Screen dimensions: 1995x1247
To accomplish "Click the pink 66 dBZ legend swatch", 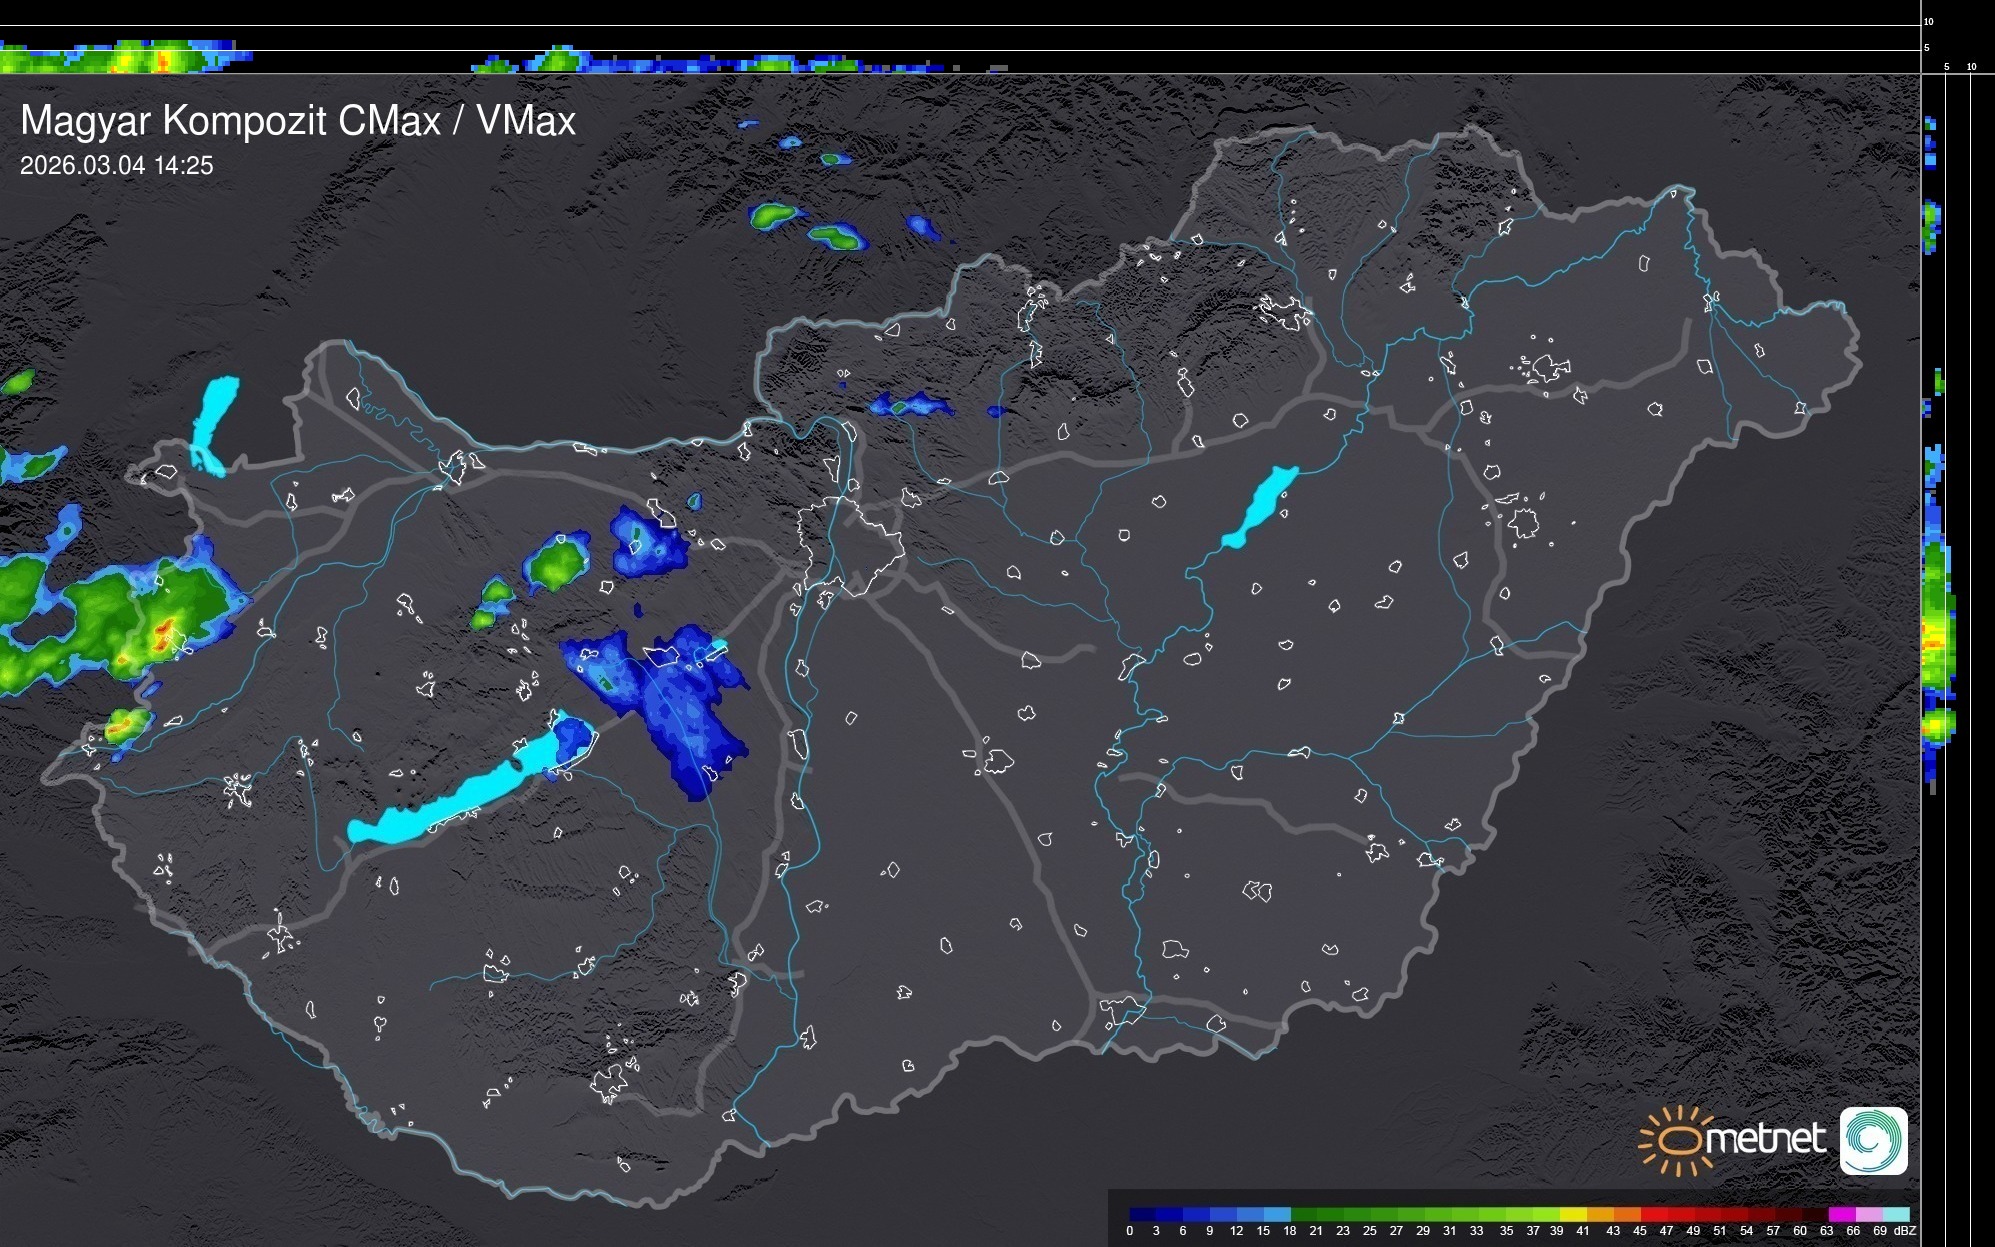I will click(x=1869, y=1214).
